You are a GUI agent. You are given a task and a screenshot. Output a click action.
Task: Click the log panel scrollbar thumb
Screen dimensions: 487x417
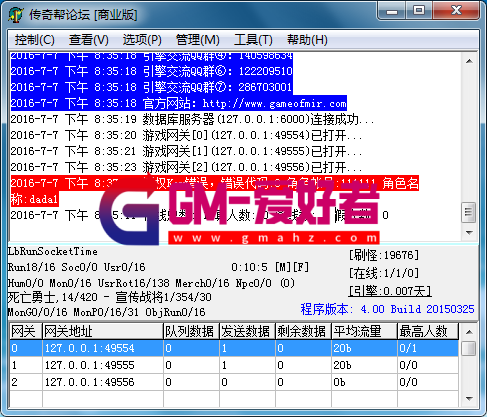tap(469, 212)
